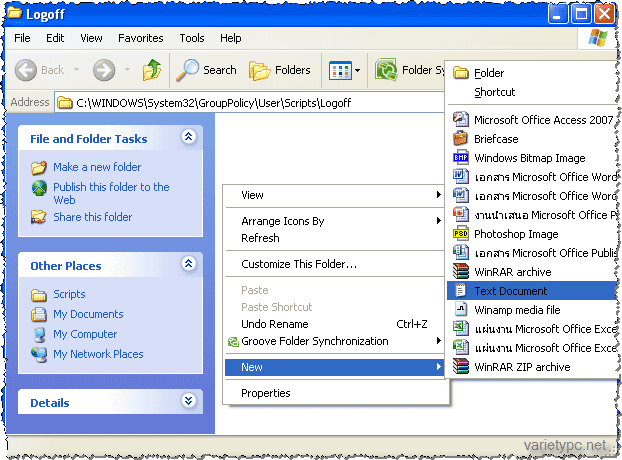Click the My Network Places icon

(39, 354)
